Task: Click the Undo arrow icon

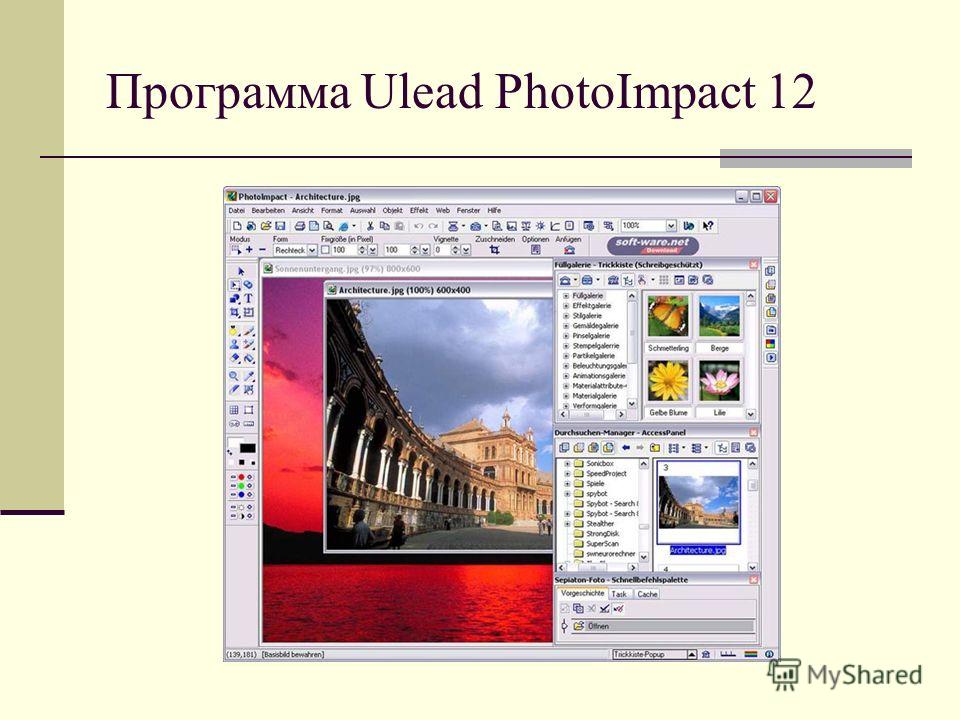Action: (x=419, y=226)
